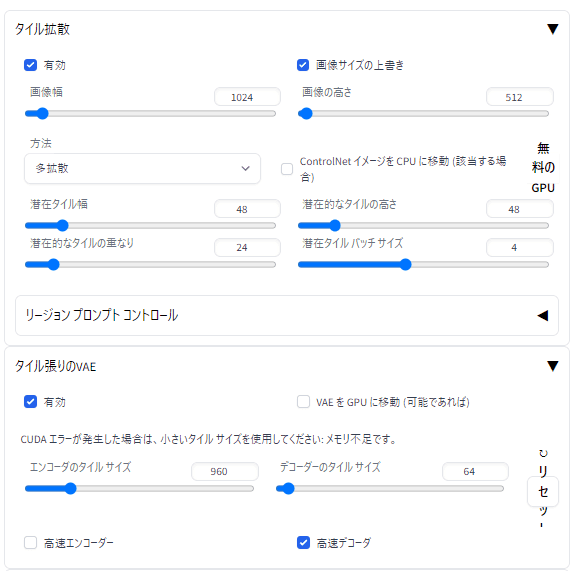Adjust the 潜在タイル バッチ サイズ slider
Screen dimensions: 576x571
pos(423,264)
